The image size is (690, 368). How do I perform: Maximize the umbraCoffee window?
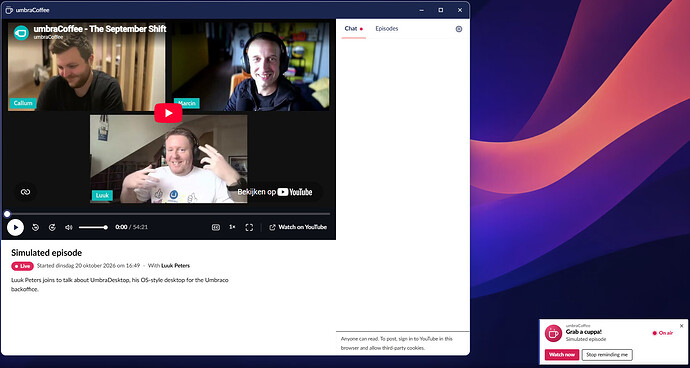440,10
